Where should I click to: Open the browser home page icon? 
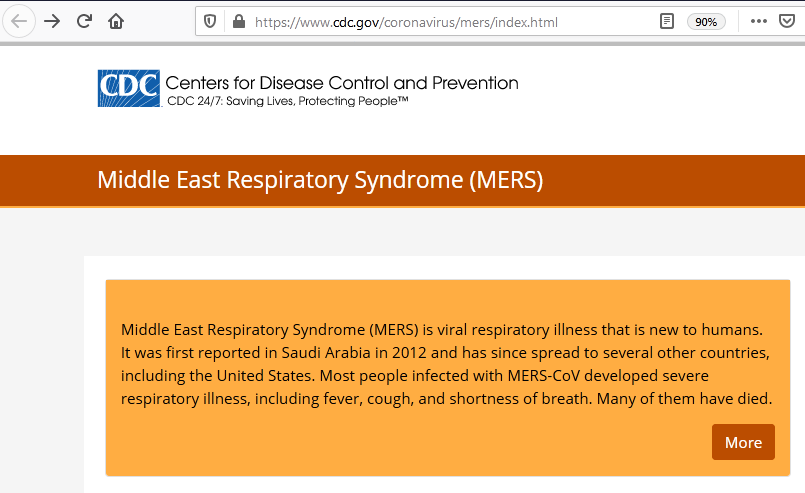tap(116, 22)
